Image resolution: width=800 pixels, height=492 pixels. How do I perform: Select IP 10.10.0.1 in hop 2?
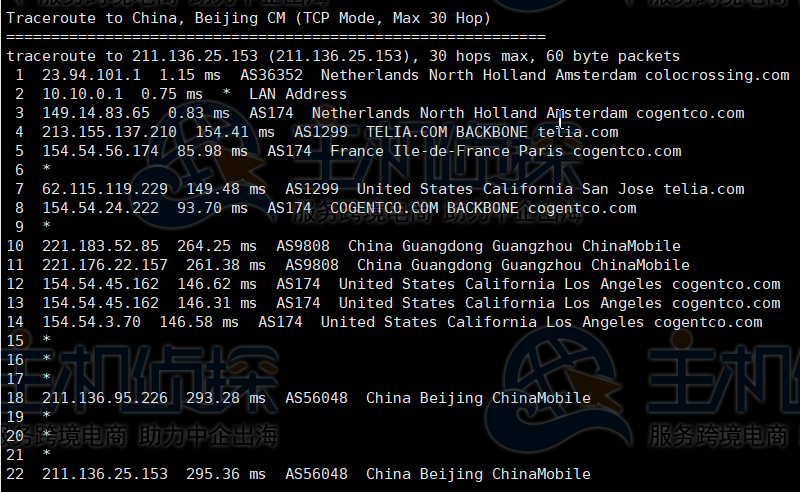pos(82,94)
